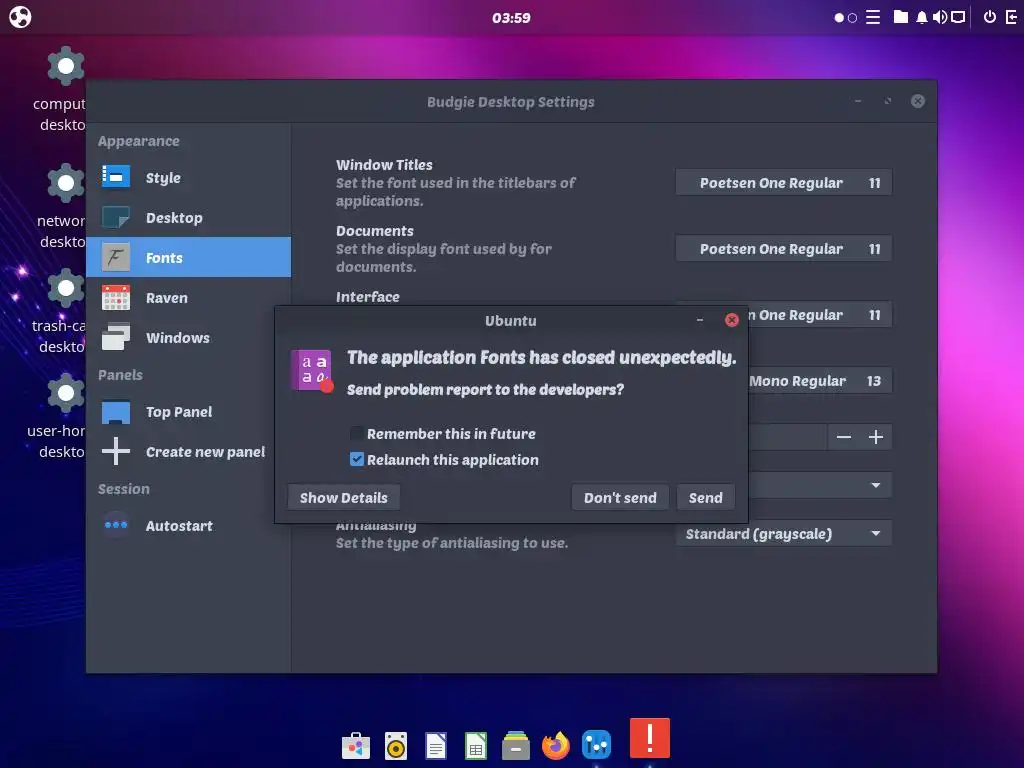Open Top Panel settings
Viewport: 1024px width, 768px height.
[180, 412]
